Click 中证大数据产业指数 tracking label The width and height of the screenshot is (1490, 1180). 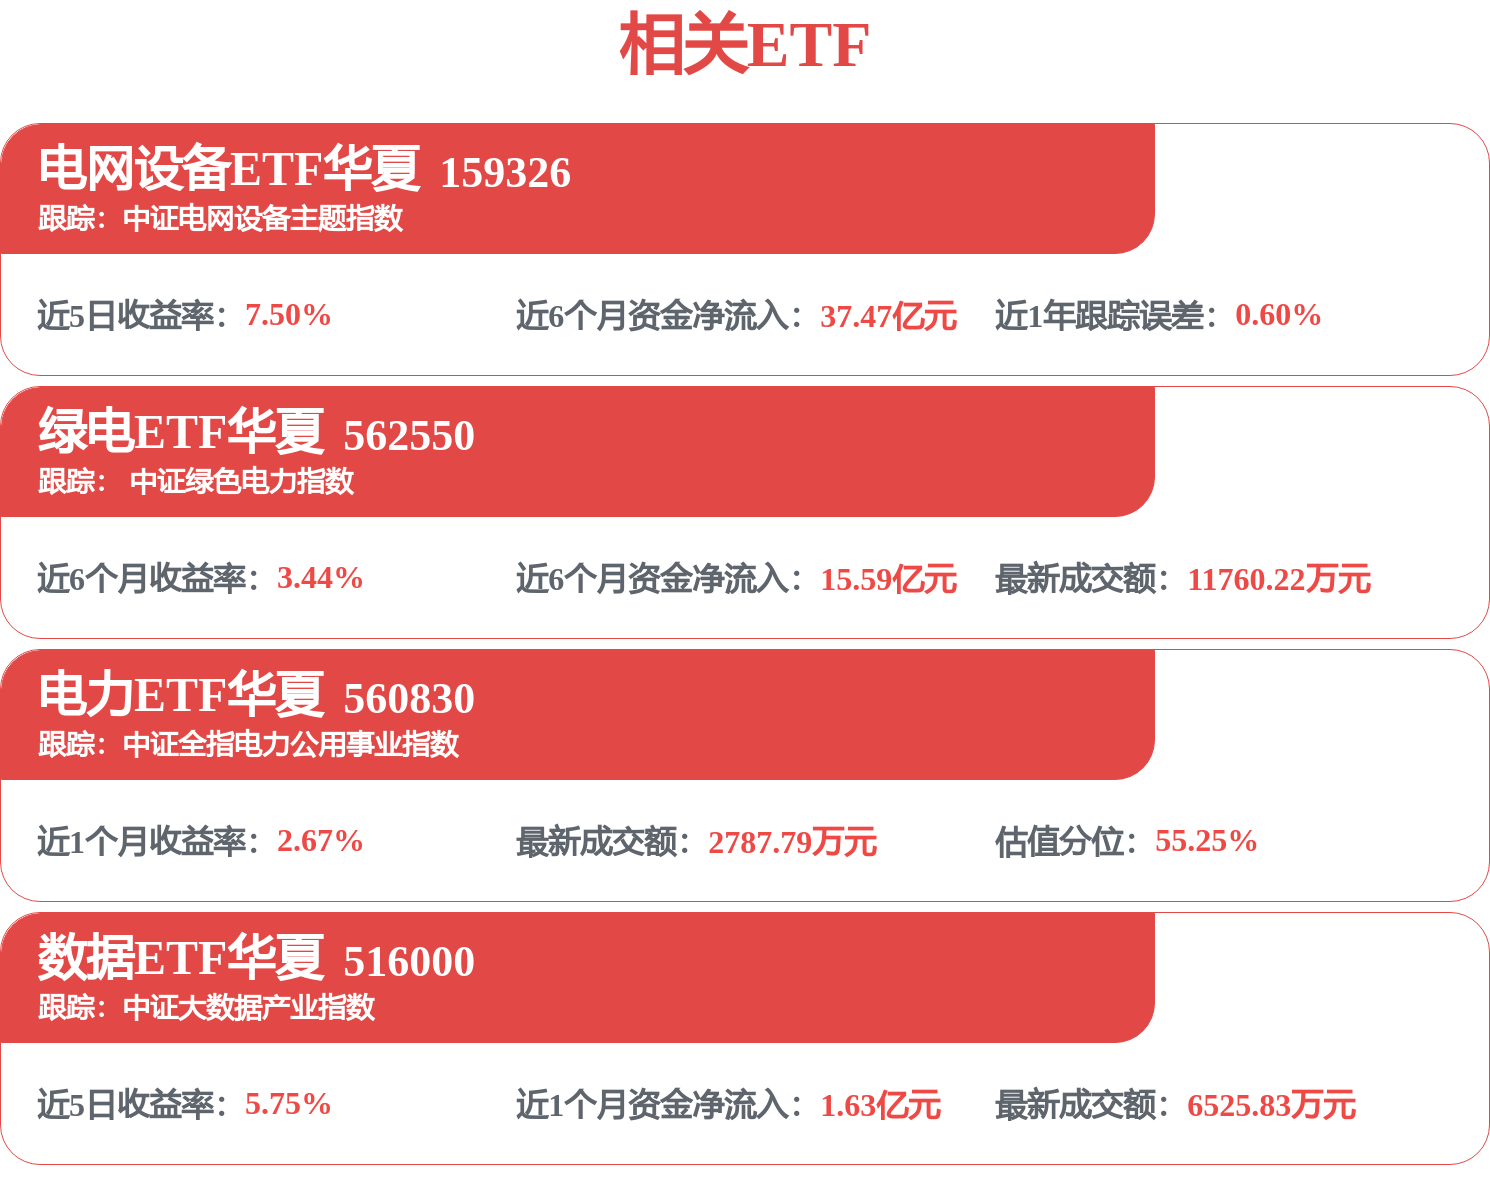249,1007
